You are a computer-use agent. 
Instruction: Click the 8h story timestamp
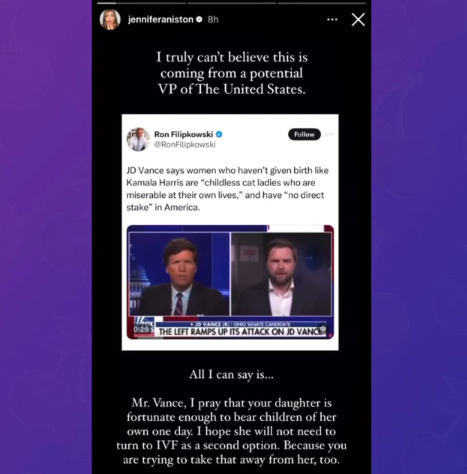click(213, 20)
